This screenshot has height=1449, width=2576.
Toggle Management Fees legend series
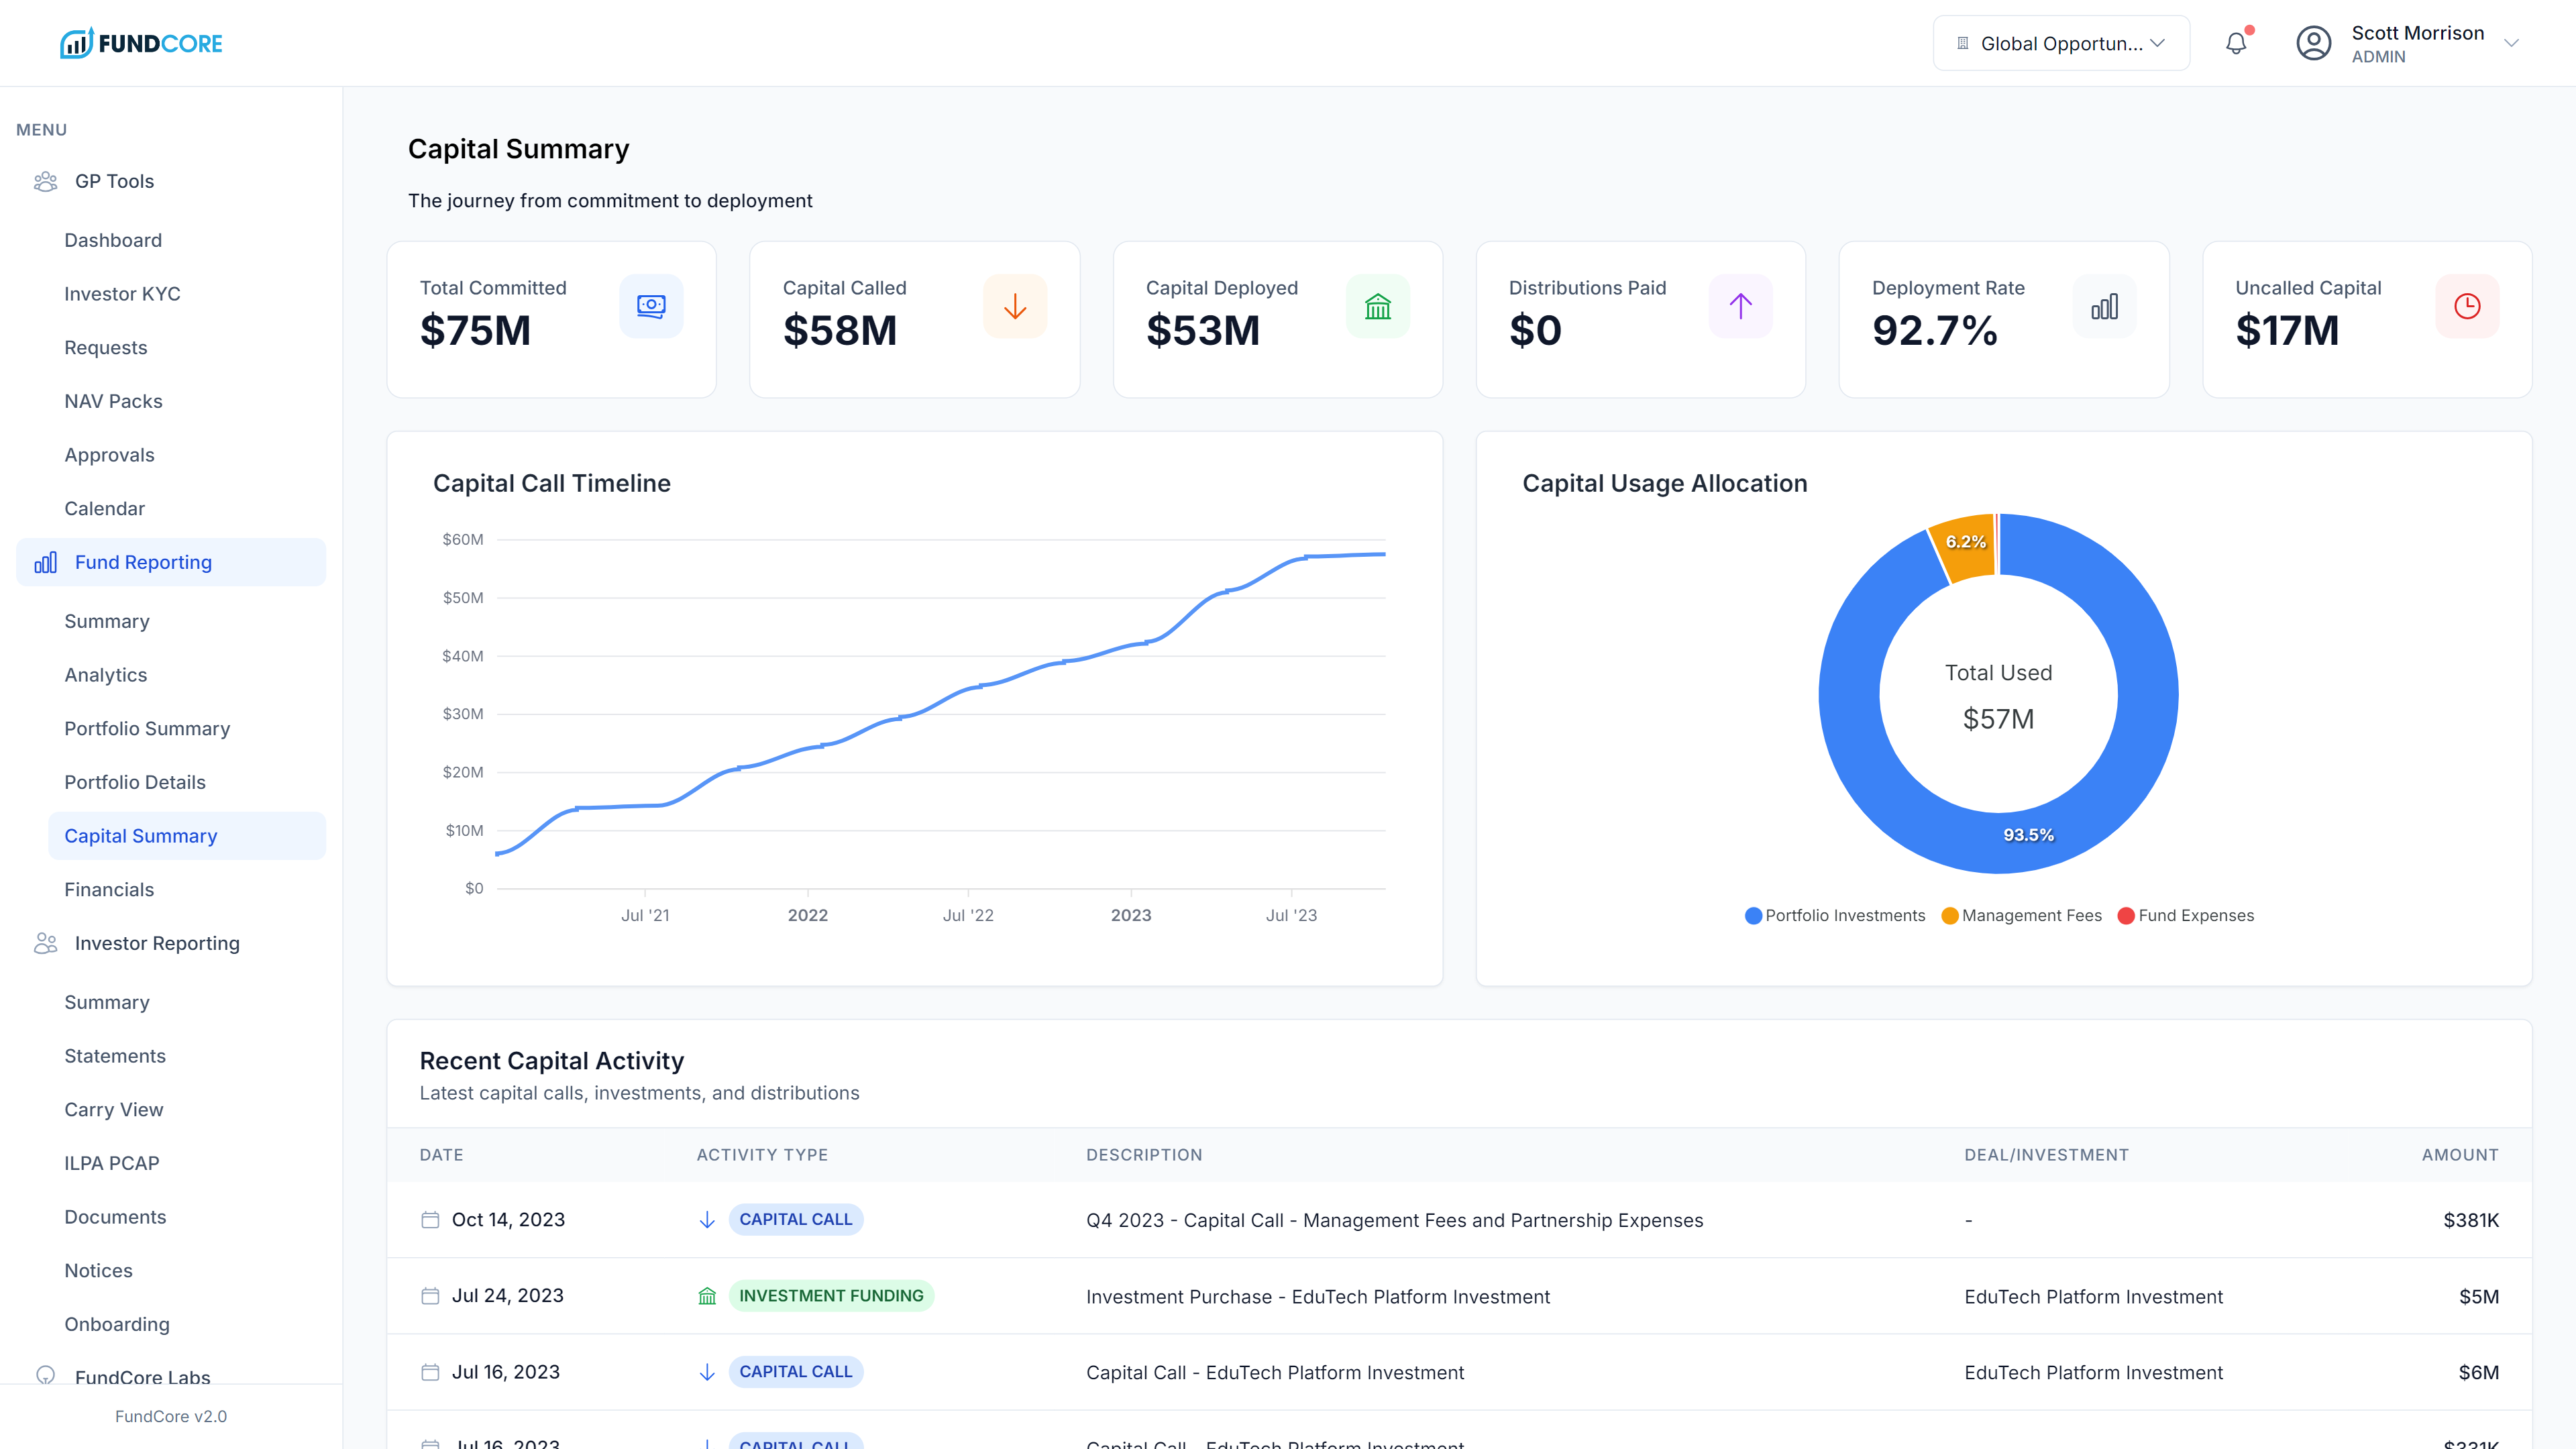pyautogui.click(x=2021, y=915)
